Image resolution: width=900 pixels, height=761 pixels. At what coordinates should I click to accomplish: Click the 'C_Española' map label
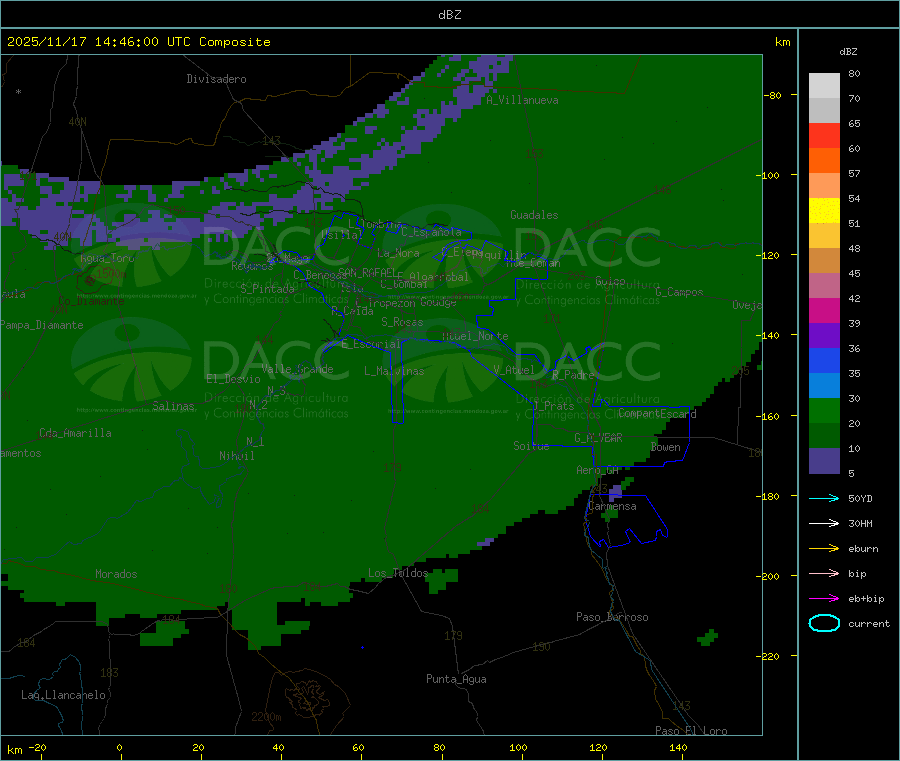(431, 232)
